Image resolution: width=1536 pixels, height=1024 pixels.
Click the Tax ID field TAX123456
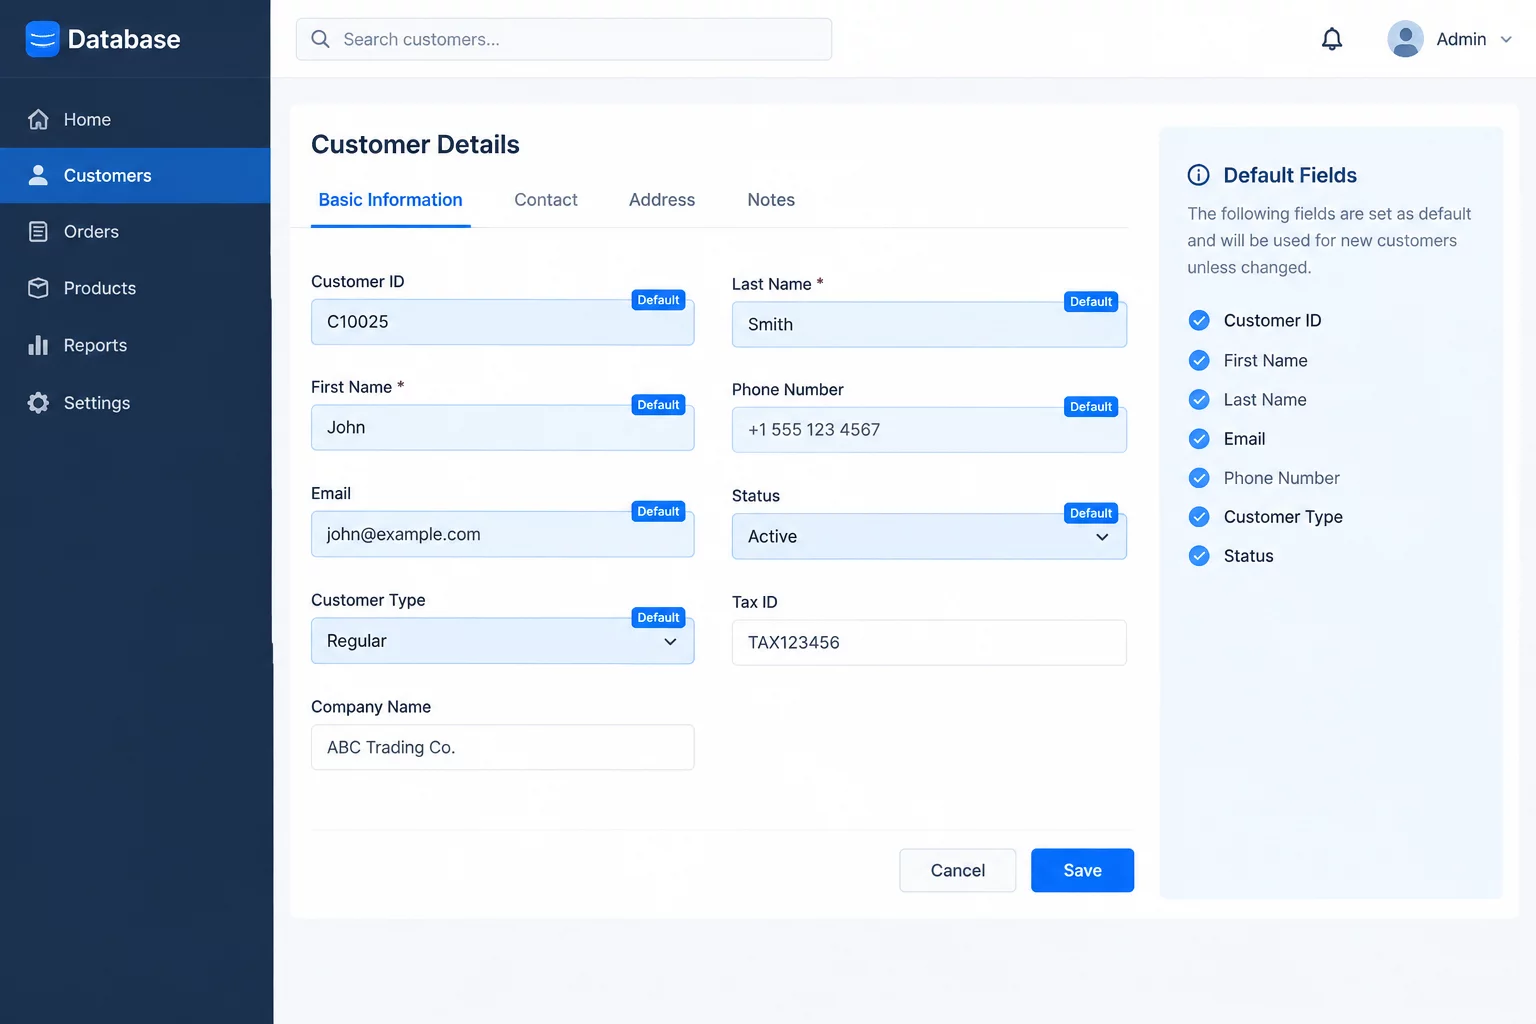tap(929, 643)
